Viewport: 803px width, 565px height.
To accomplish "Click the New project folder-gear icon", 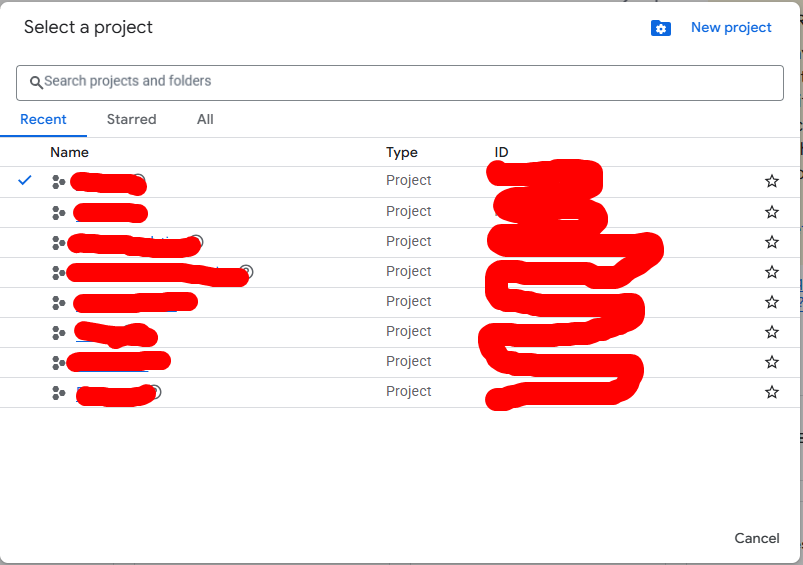I will (661, 28).
